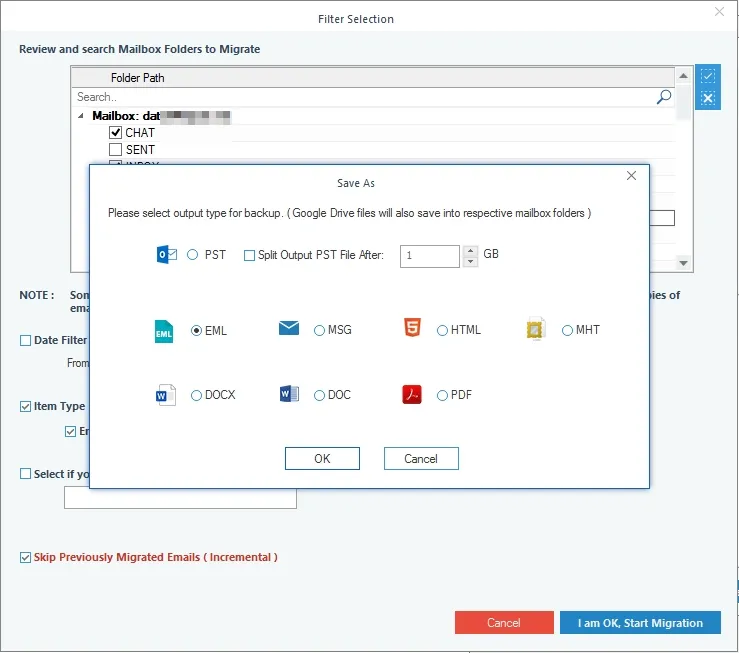The width and height of the screenshot is (739, 653).
Task: Toggle the checkbox under Item Type
Action: [70, 431]
